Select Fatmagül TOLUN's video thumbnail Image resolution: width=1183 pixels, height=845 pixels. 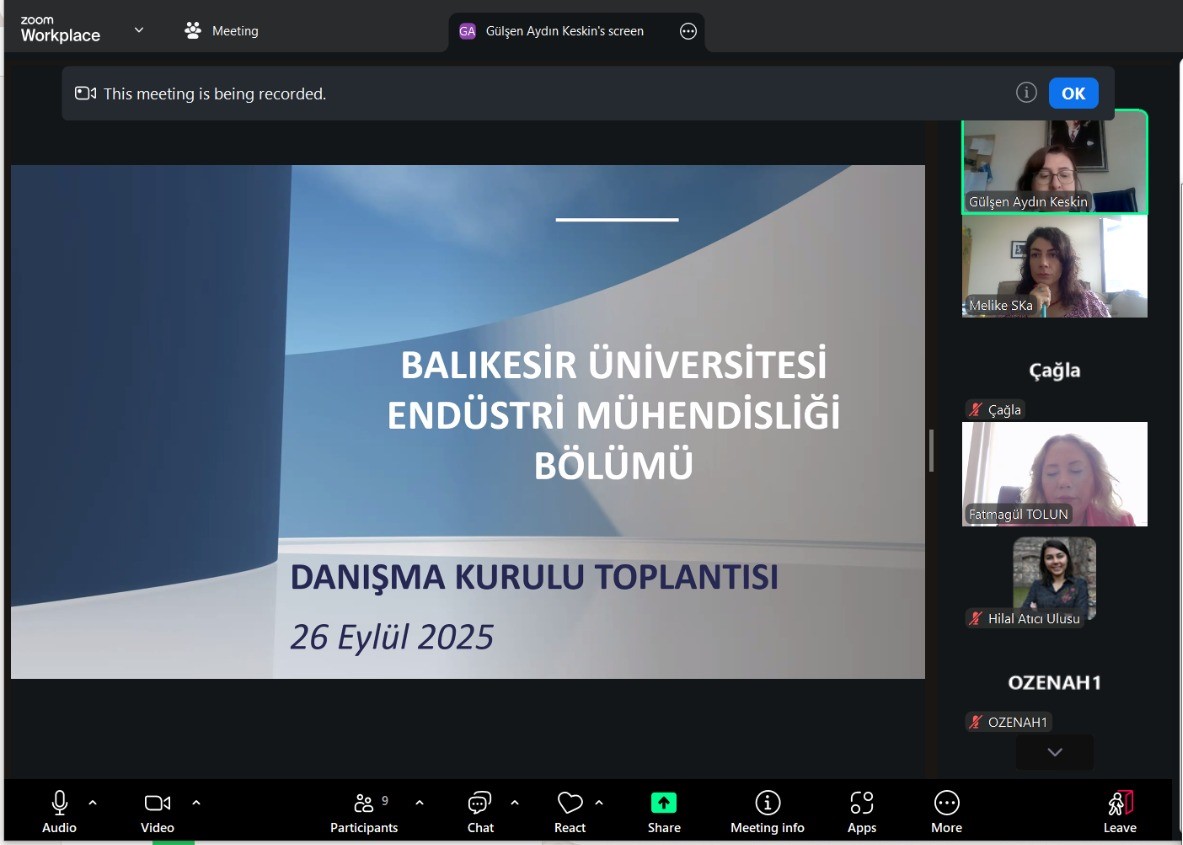1054,474
